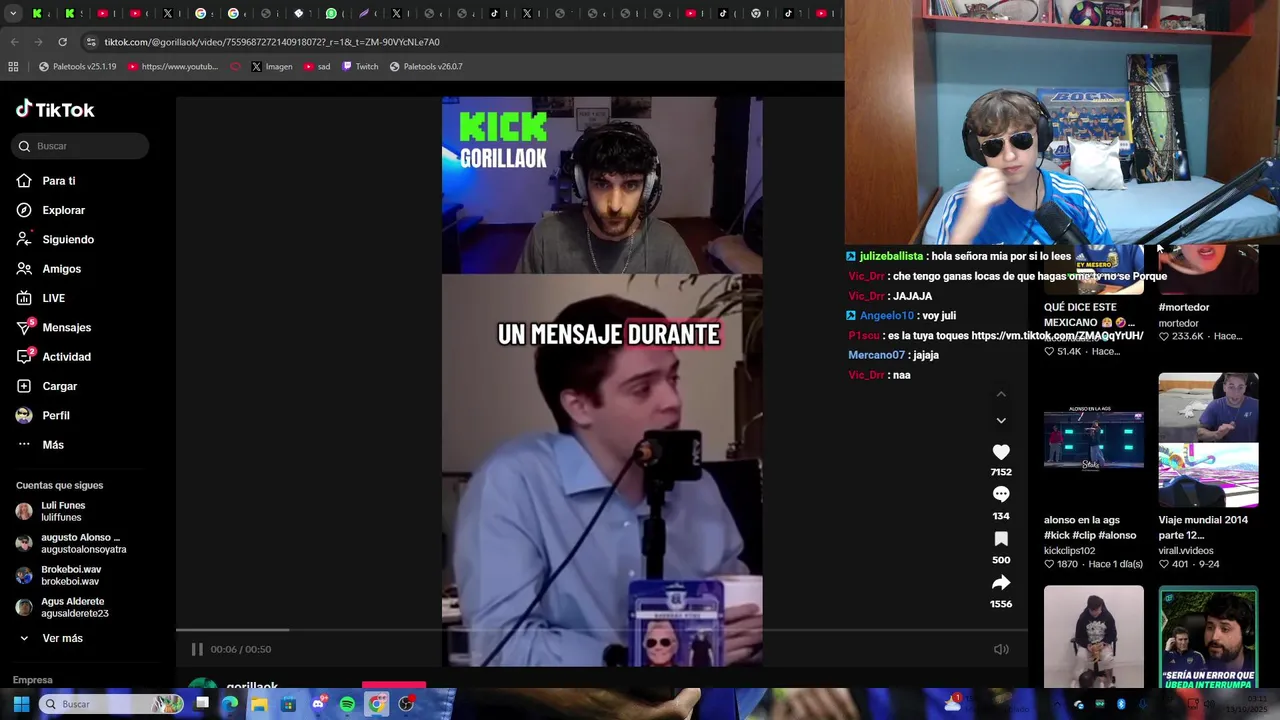Save the video with the bookmark icon
Viewport: 1280px width, 720px height.
[x=1001, y=539]
